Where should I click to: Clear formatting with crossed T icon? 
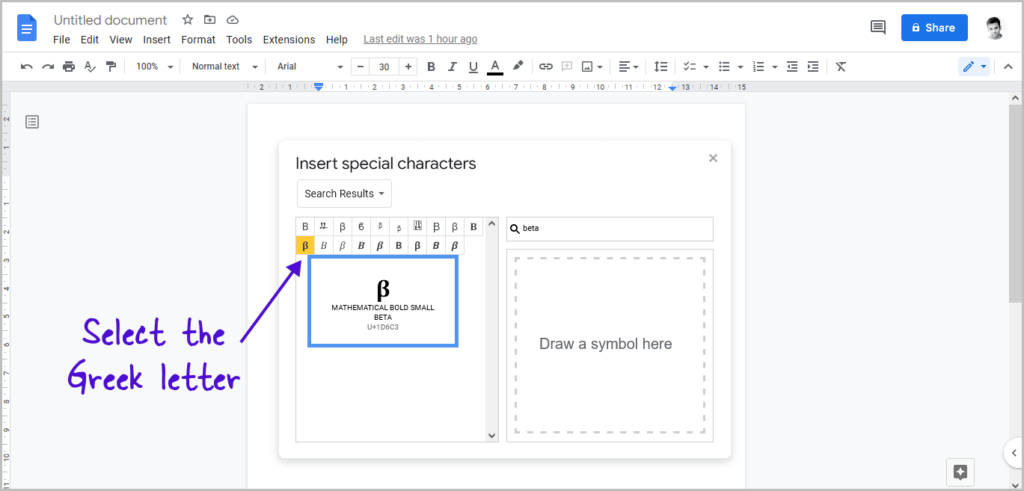(841, 67)
